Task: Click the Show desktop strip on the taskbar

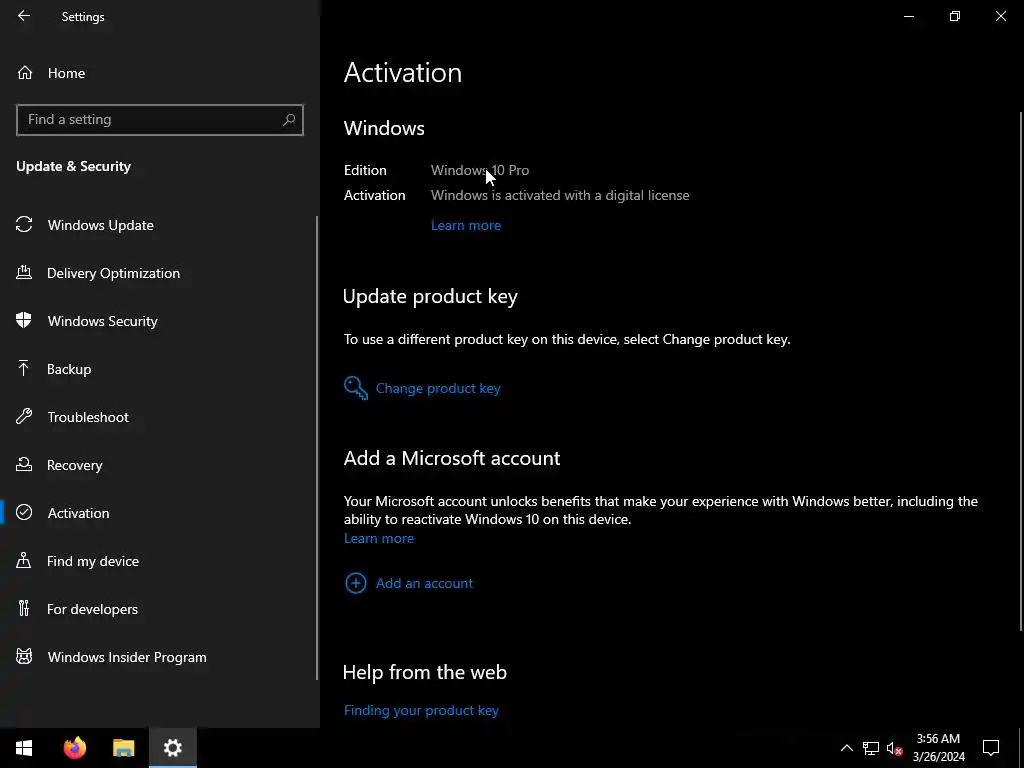Action: click(1021, 748)
